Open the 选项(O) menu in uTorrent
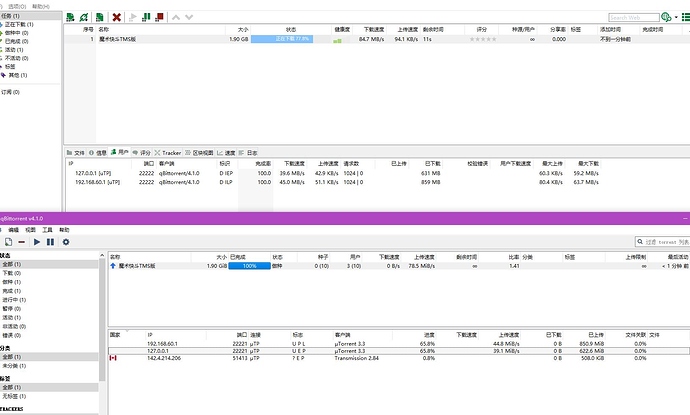This screenshot has height=415, width=690. pyautogui.click(x=17, y=6)
